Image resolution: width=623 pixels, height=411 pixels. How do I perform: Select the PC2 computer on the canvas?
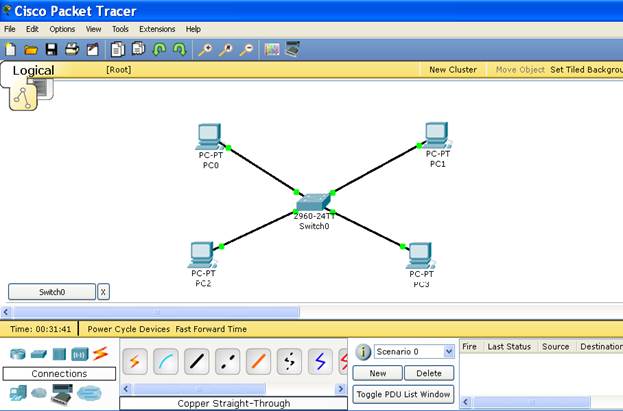pyautogui.click(x=202, y=255)
